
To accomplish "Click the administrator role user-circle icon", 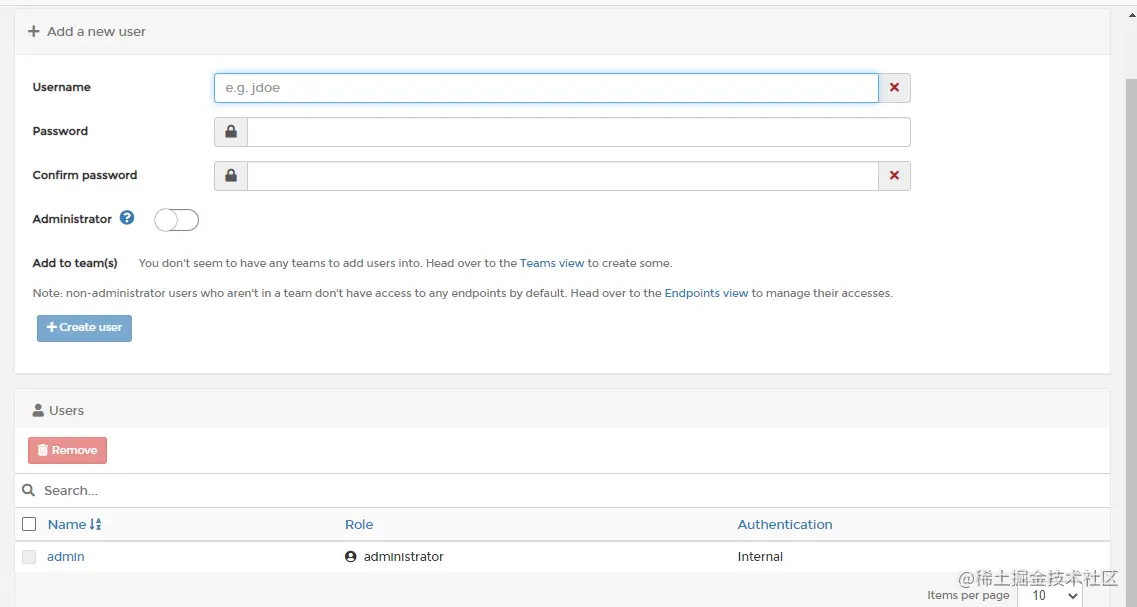I will coord(351,557).
